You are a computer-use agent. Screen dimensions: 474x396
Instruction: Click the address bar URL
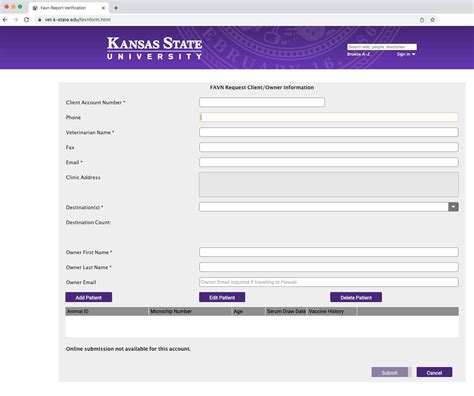(x=78, y=20)
